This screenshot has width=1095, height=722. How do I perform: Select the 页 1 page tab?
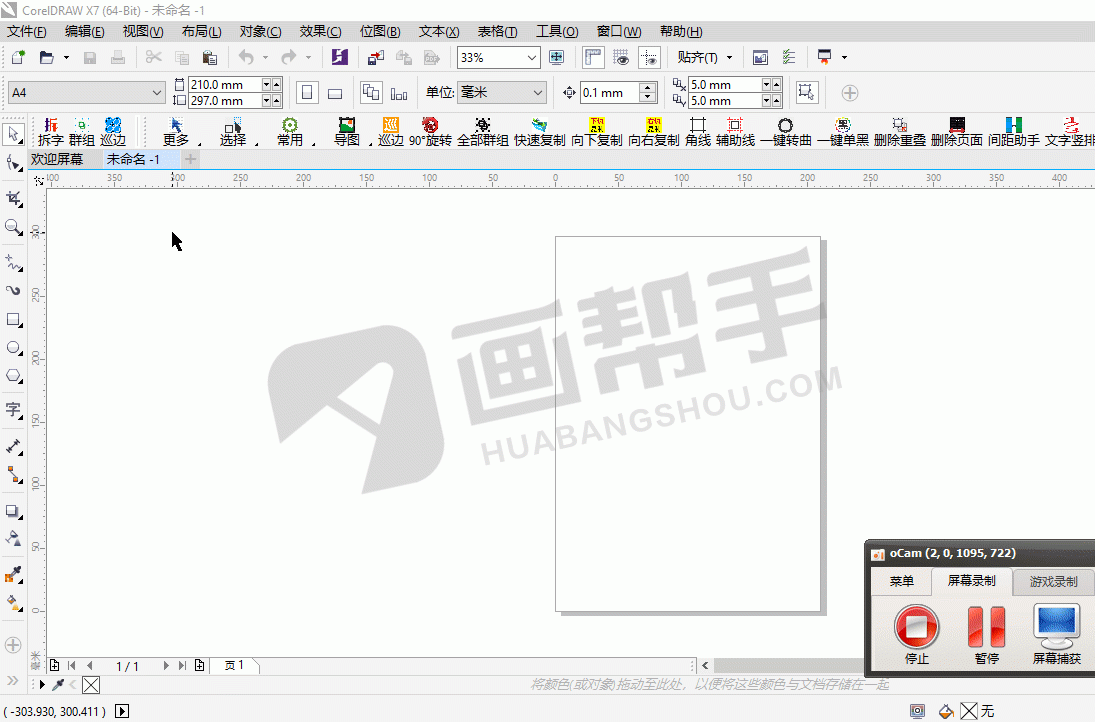click(x=235, y=665)
